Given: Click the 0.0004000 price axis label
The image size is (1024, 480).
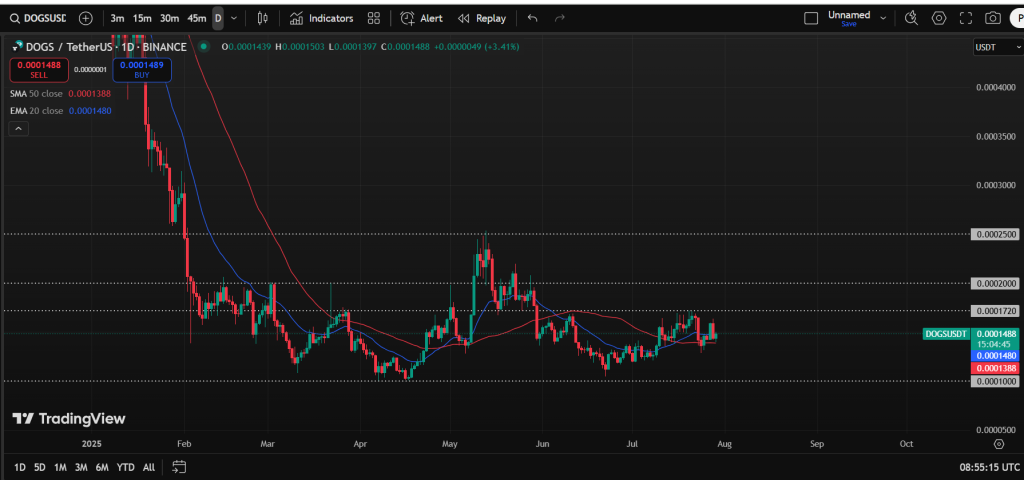Looking at the screenshot, I should [995, 87].
